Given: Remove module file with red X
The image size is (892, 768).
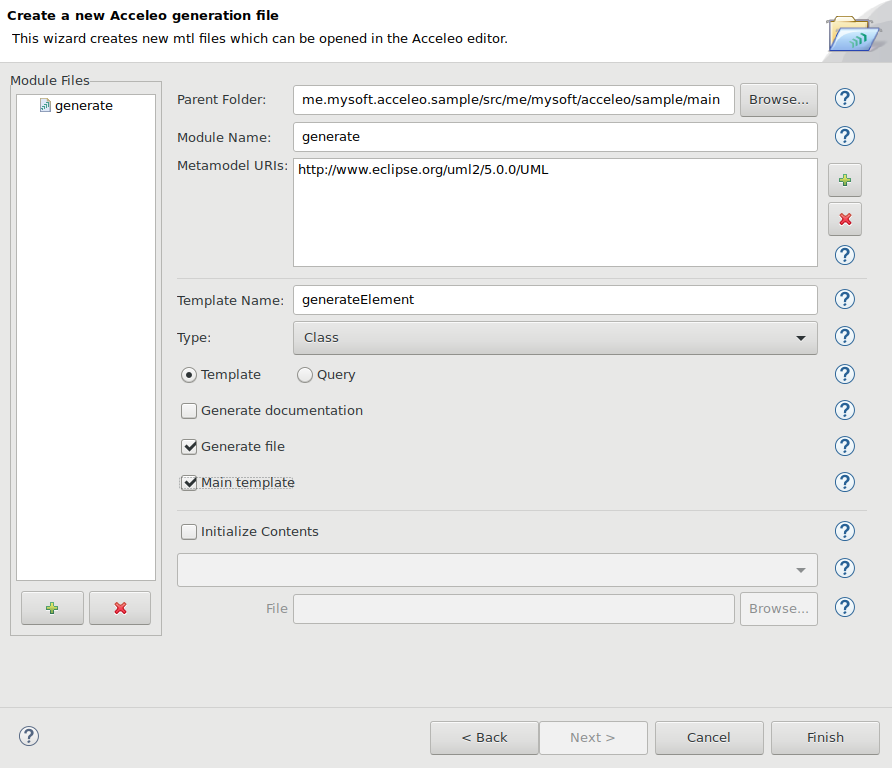Looking at the screenshot, I should 120,608.
